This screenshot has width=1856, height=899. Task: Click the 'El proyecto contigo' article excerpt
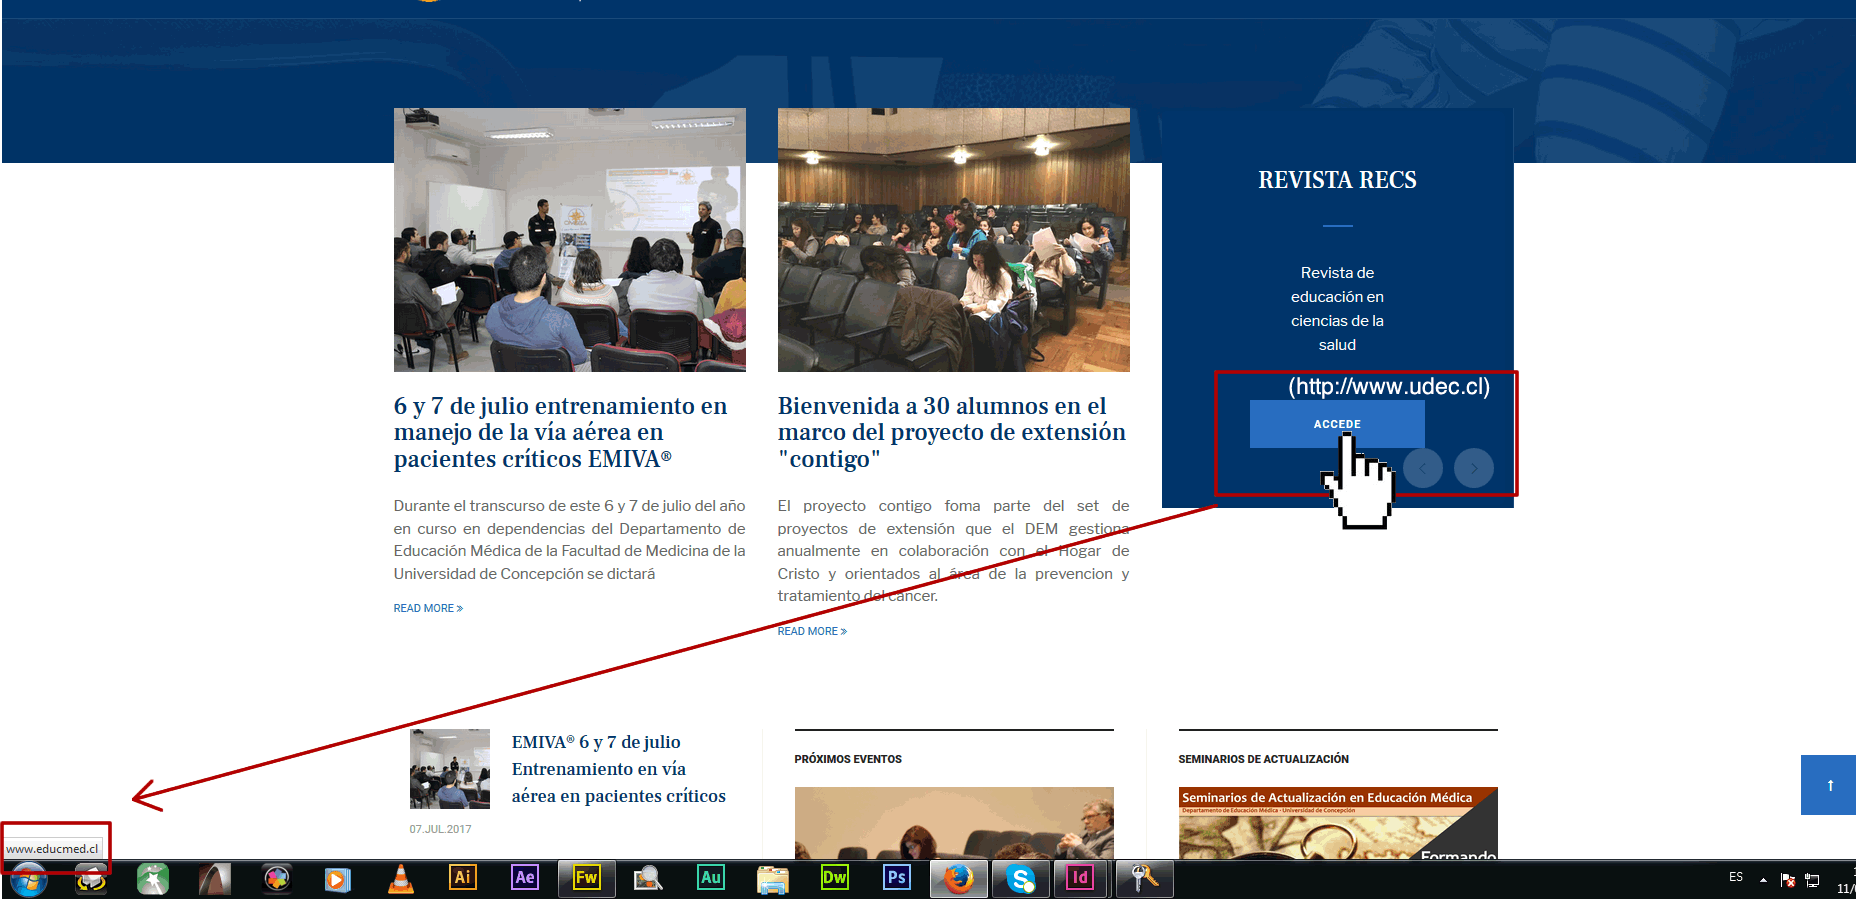click(x=954, y=551)
